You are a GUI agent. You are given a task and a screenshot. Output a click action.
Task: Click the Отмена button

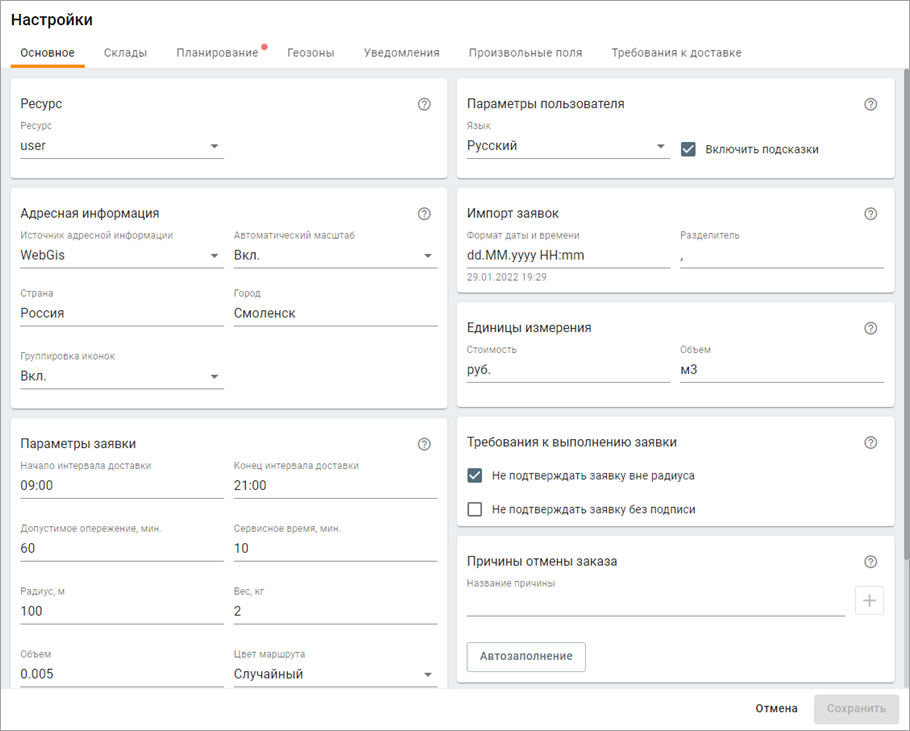(776, 709)
